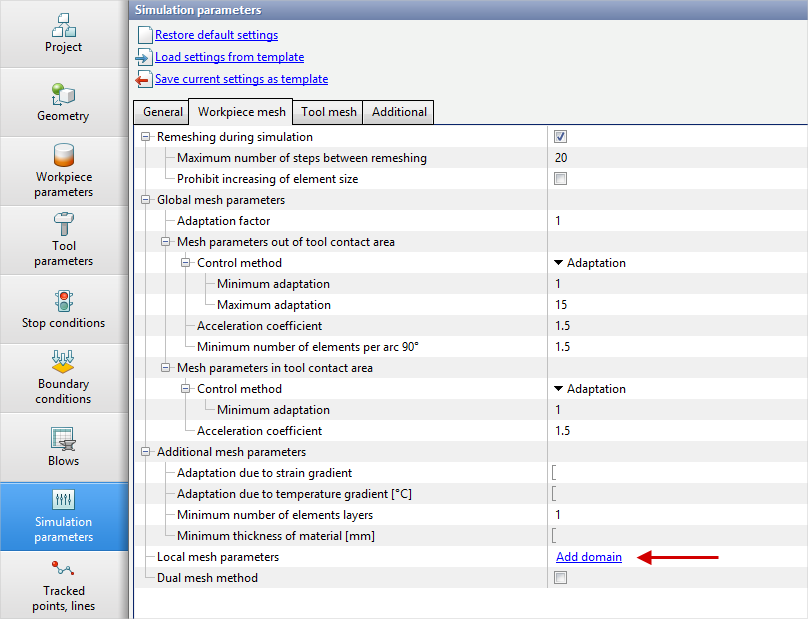Screen dimensions: 808x619
Task: Open Control method dropdown for out-of-contact area
Action: (x=590, y=263)
